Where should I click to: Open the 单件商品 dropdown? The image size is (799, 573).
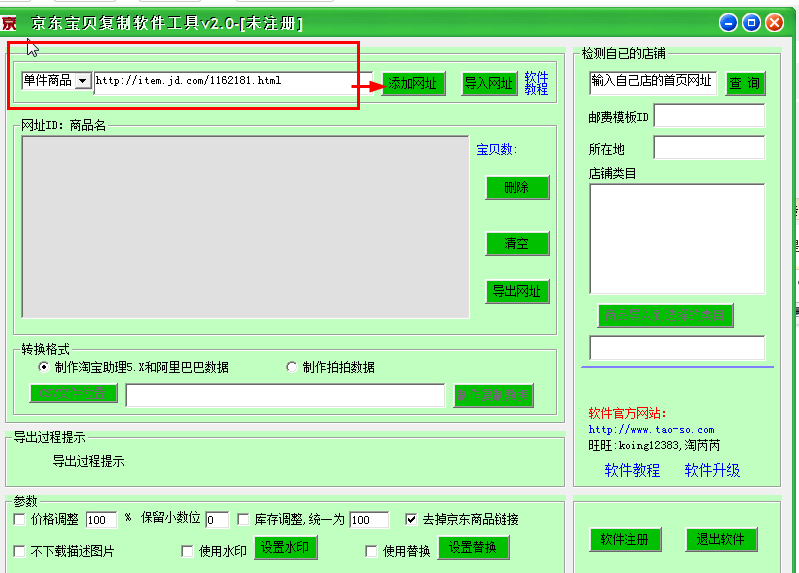(83, 81)
